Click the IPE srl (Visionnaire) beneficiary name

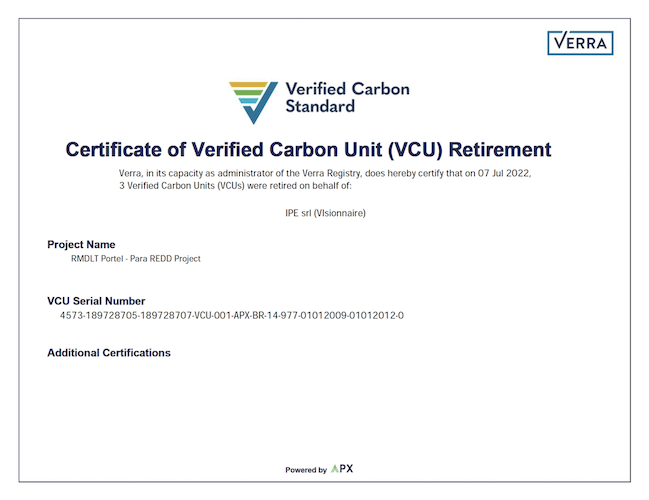coord(325,213)
